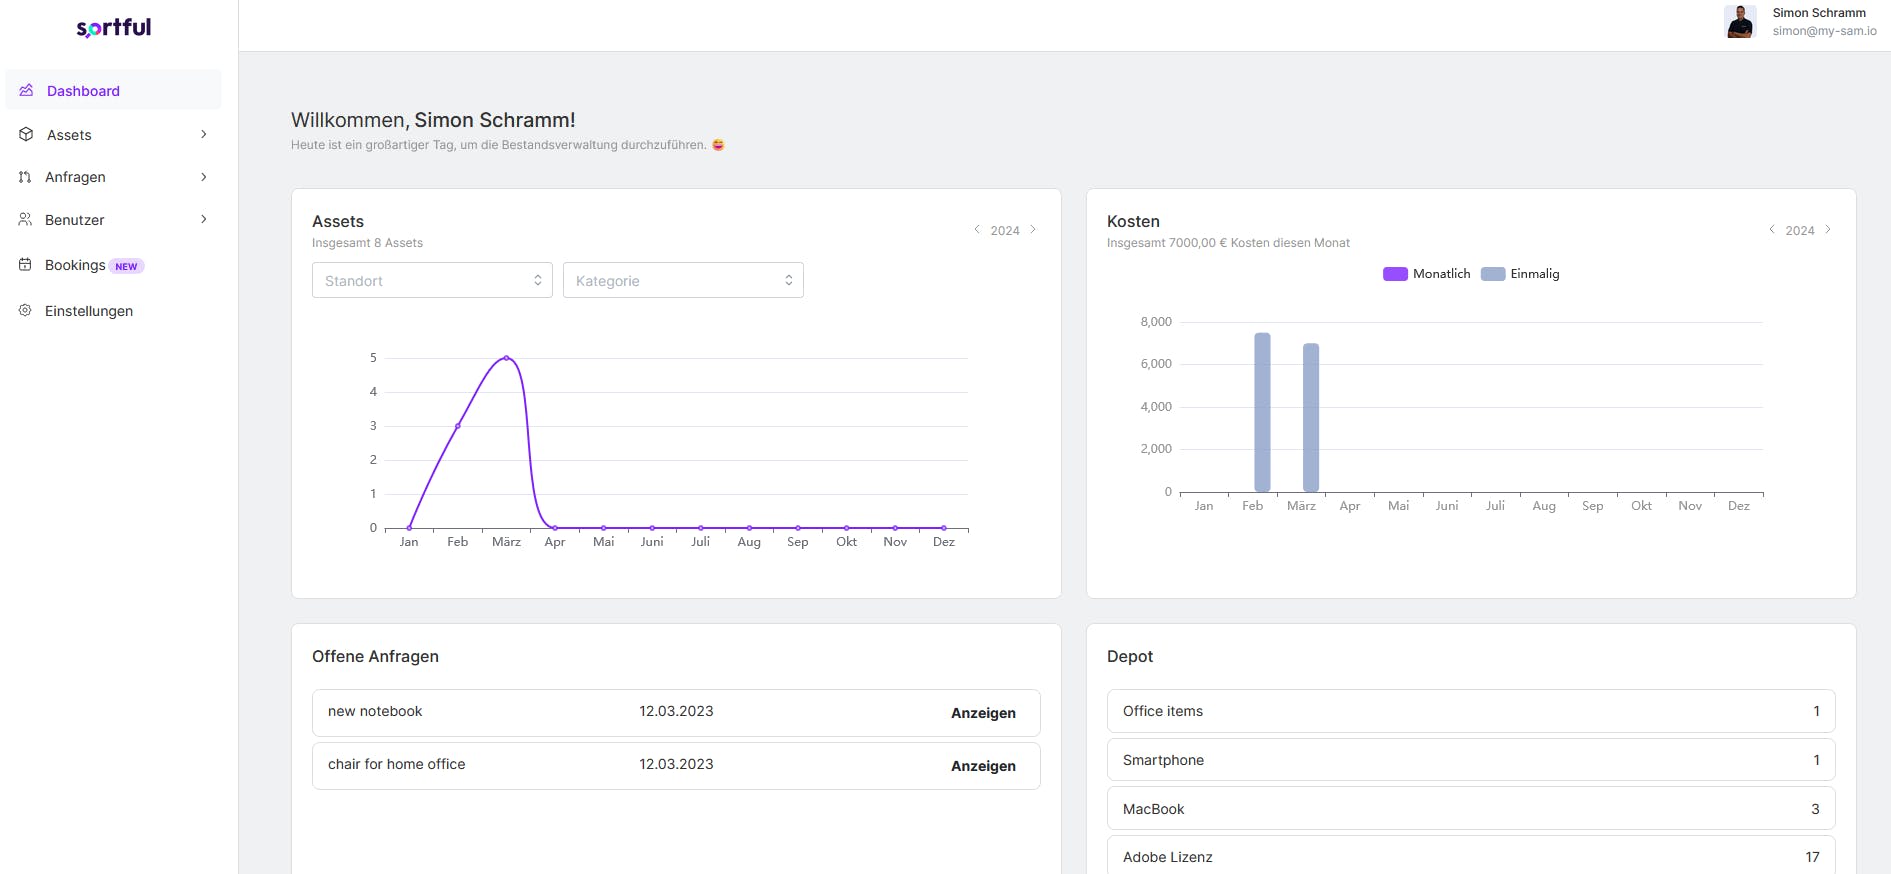Expand the Assets sidebar submenu chevron

click(204, 134)
